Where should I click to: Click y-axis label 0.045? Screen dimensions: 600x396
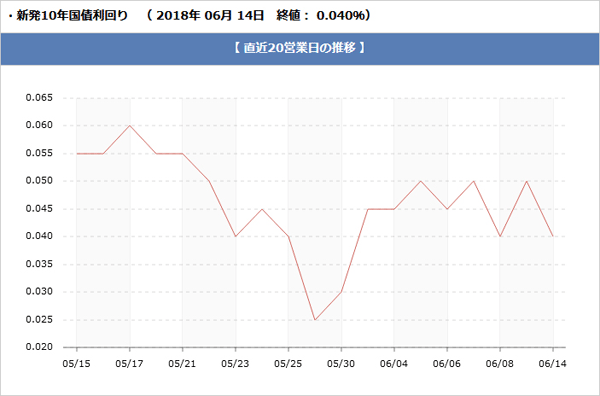point(39,209)
